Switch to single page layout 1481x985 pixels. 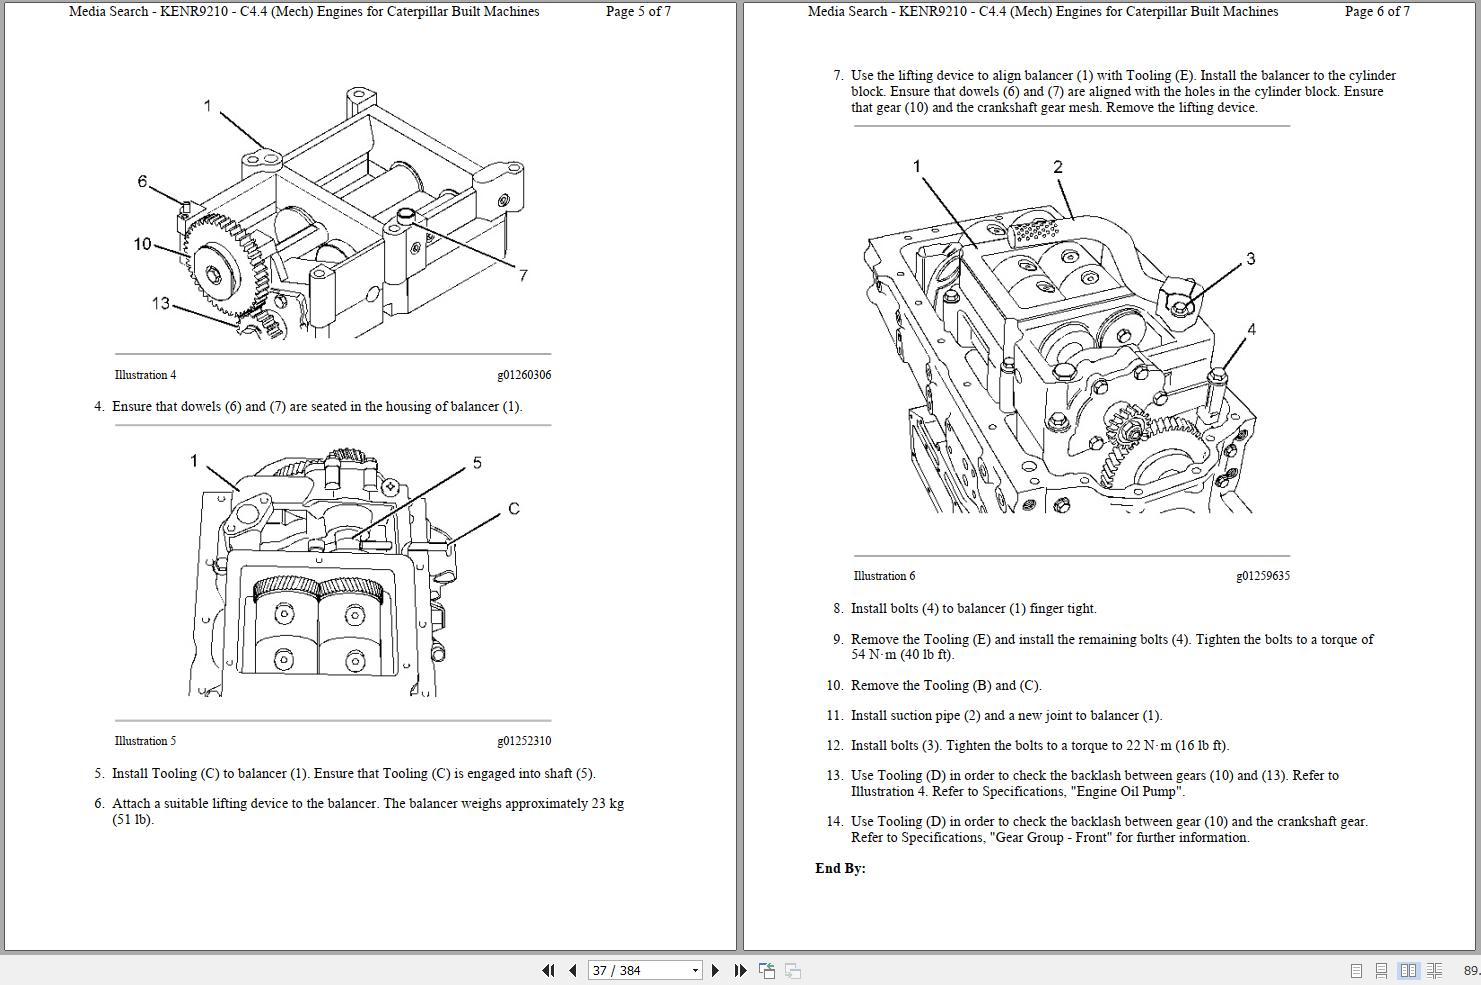coord(1357,970)
